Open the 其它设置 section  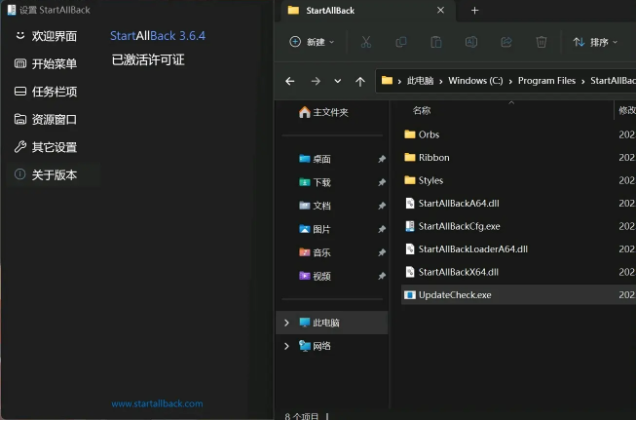point(54,147)
